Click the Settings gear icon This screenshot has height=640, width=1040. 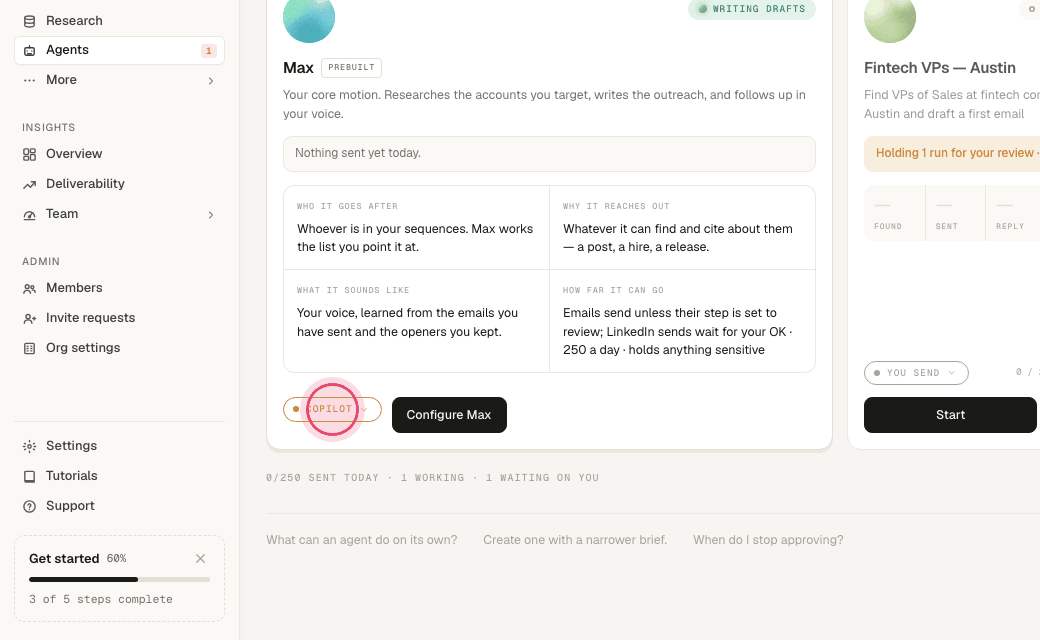click(x=29, y=446)
